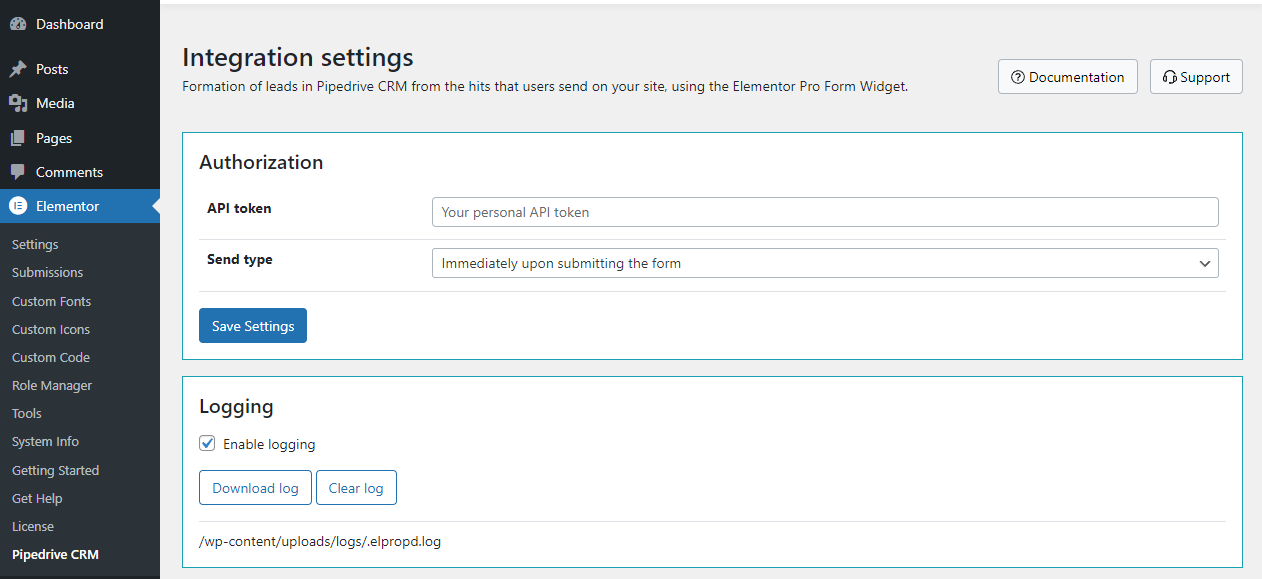Go to Custom Fonts submenu
The height and width of the screenshot is (579, 1262).
click(x=51, y=301)
